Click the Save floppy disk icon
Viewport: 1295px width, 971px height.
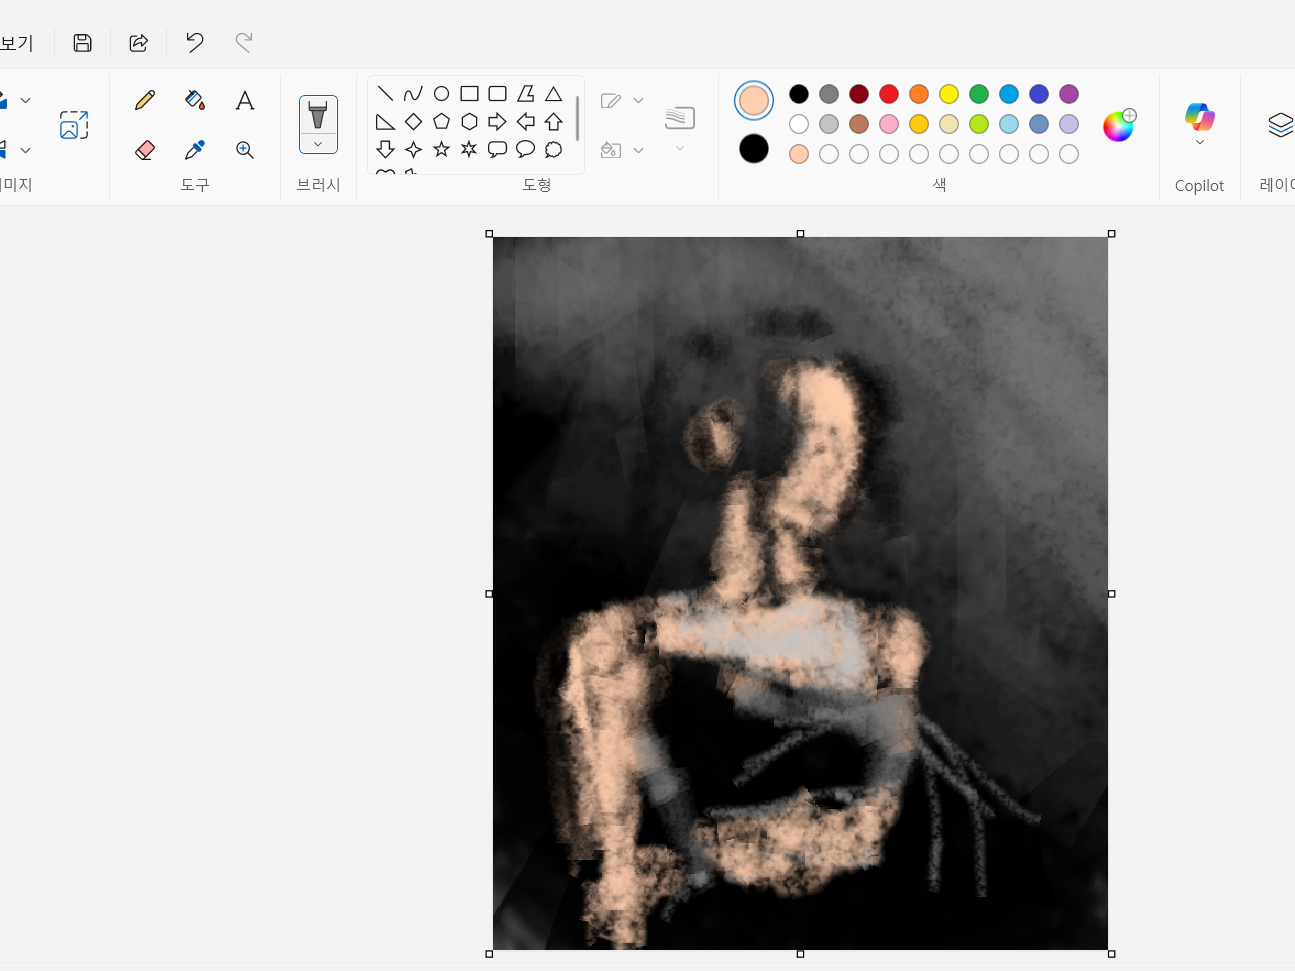[x=83, y=42]
